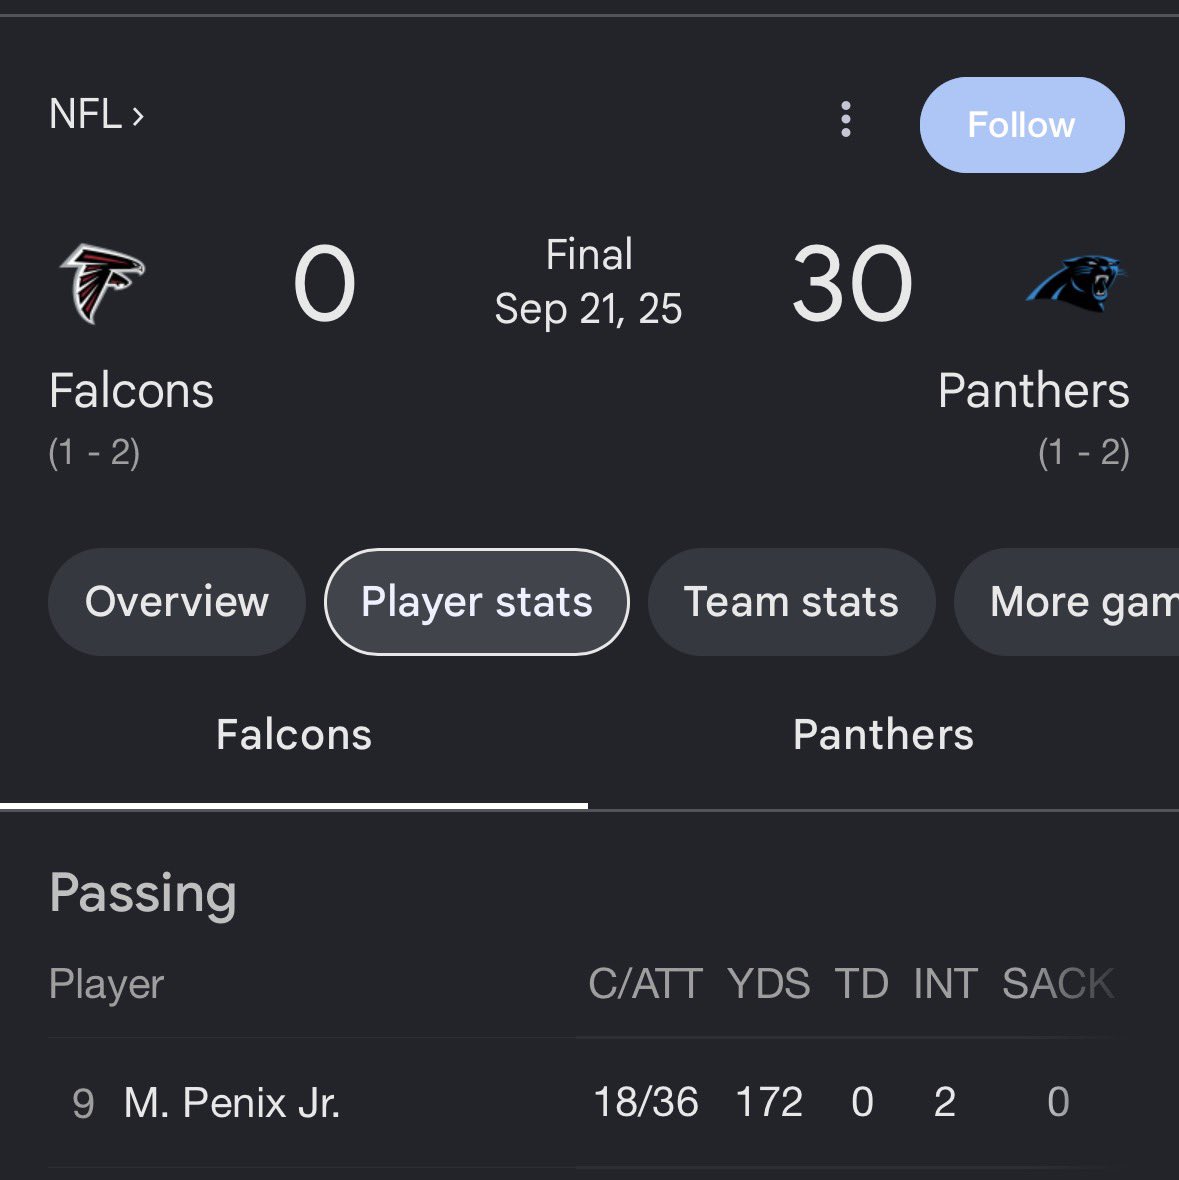Open the three-dot more options menu
The image size is (1179, 1180).
(x=846, y=120)
